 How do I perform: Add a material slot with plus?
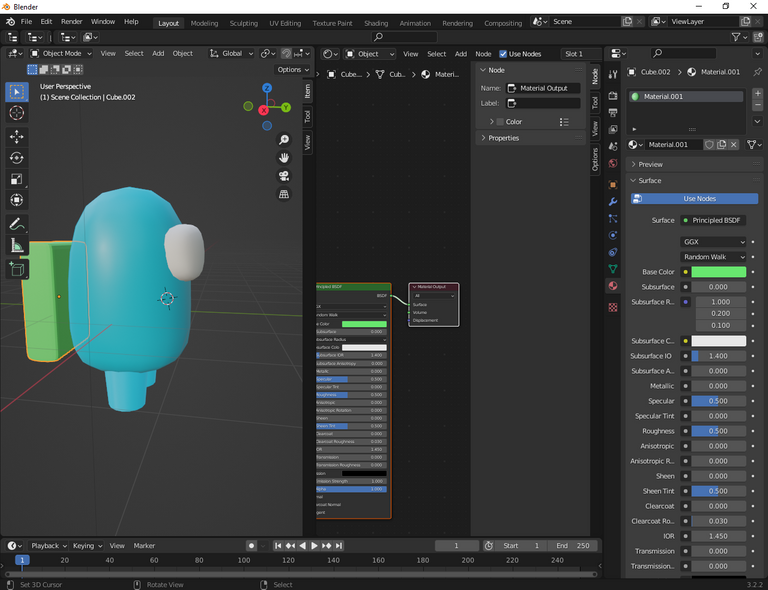point(757,93)
